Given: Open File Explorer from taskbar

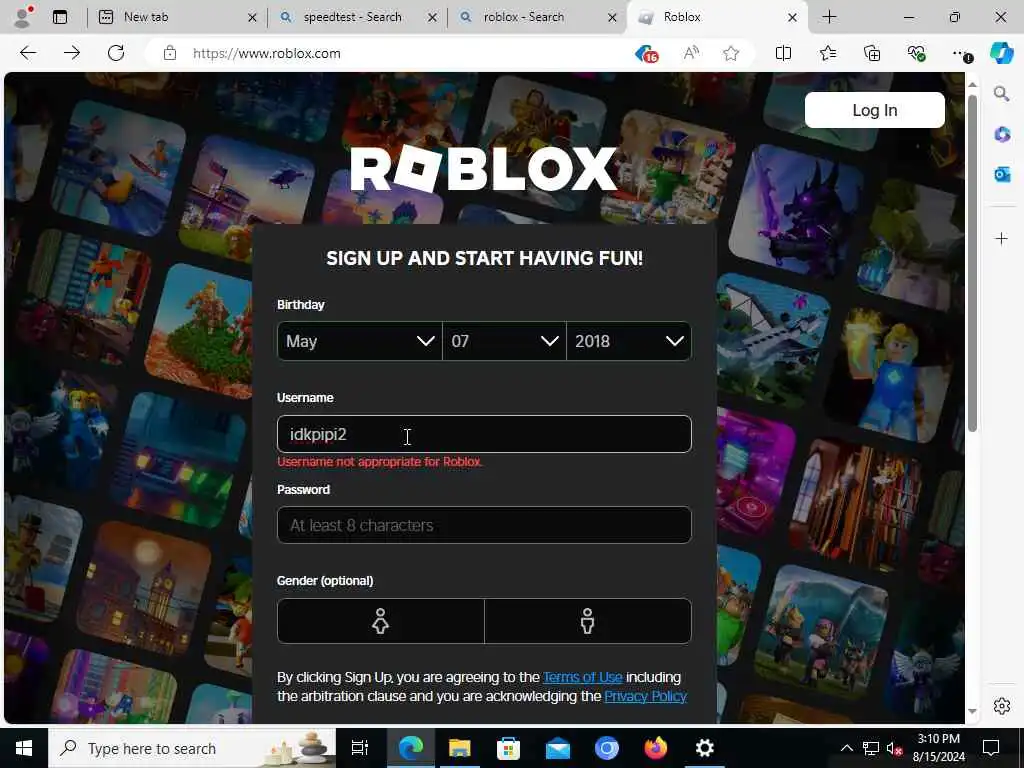Looking at the screenshot, I should [x=460, y=748].
